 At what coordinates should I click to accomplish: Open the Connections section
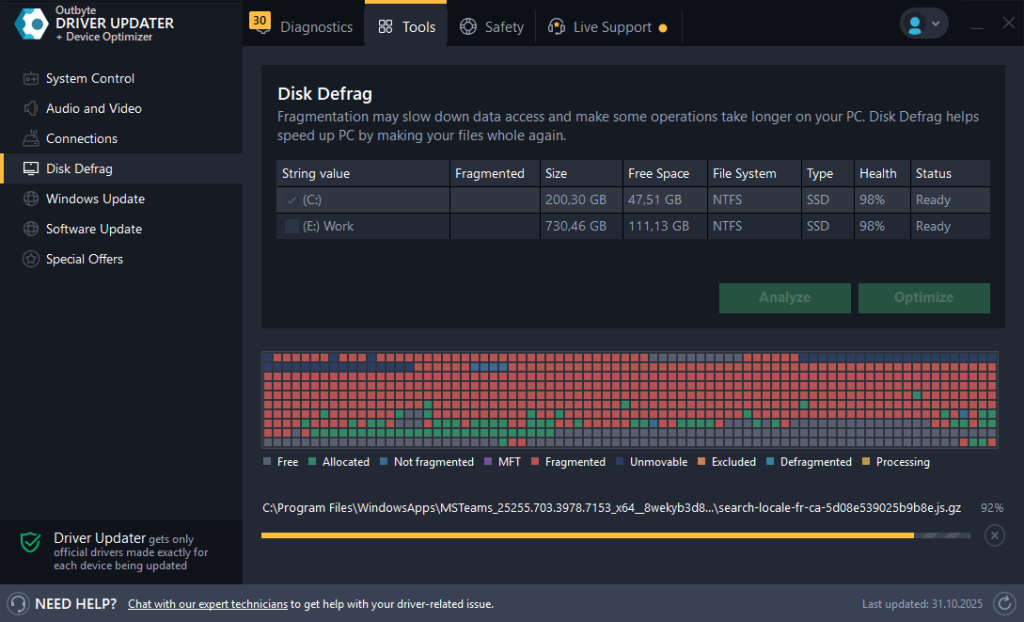coord(83,138)
